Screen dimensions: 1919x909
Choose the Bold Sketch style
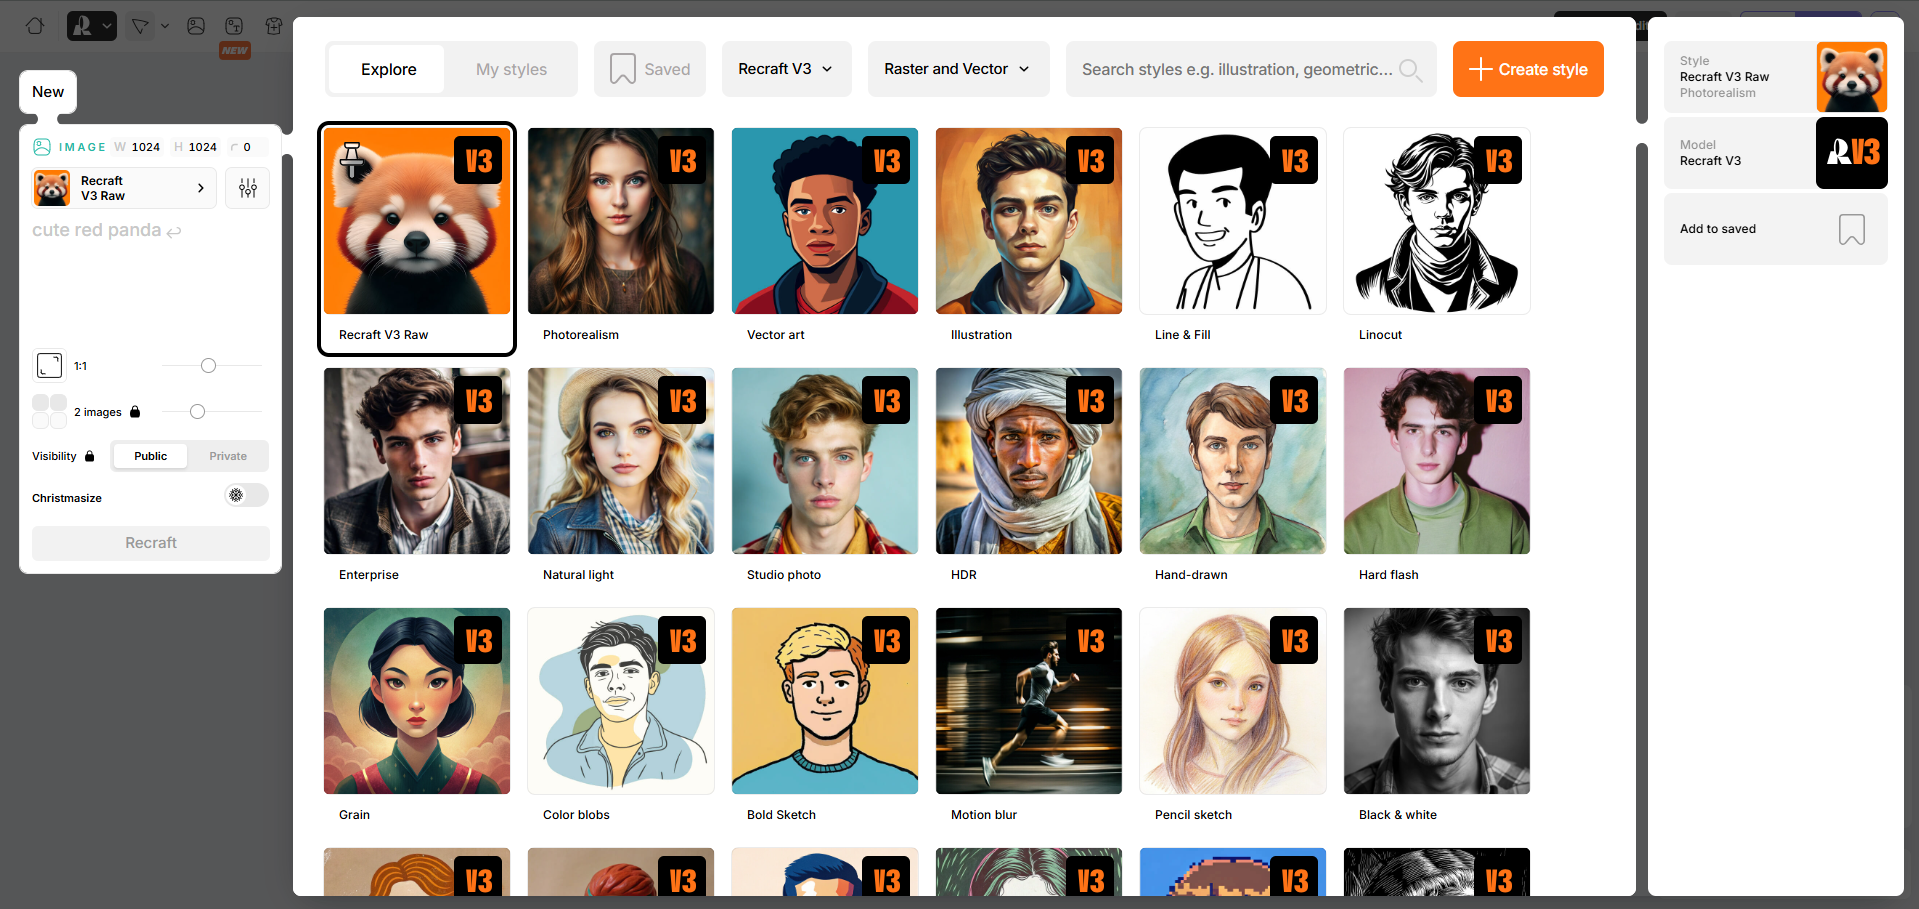click(x=825, y=717)
